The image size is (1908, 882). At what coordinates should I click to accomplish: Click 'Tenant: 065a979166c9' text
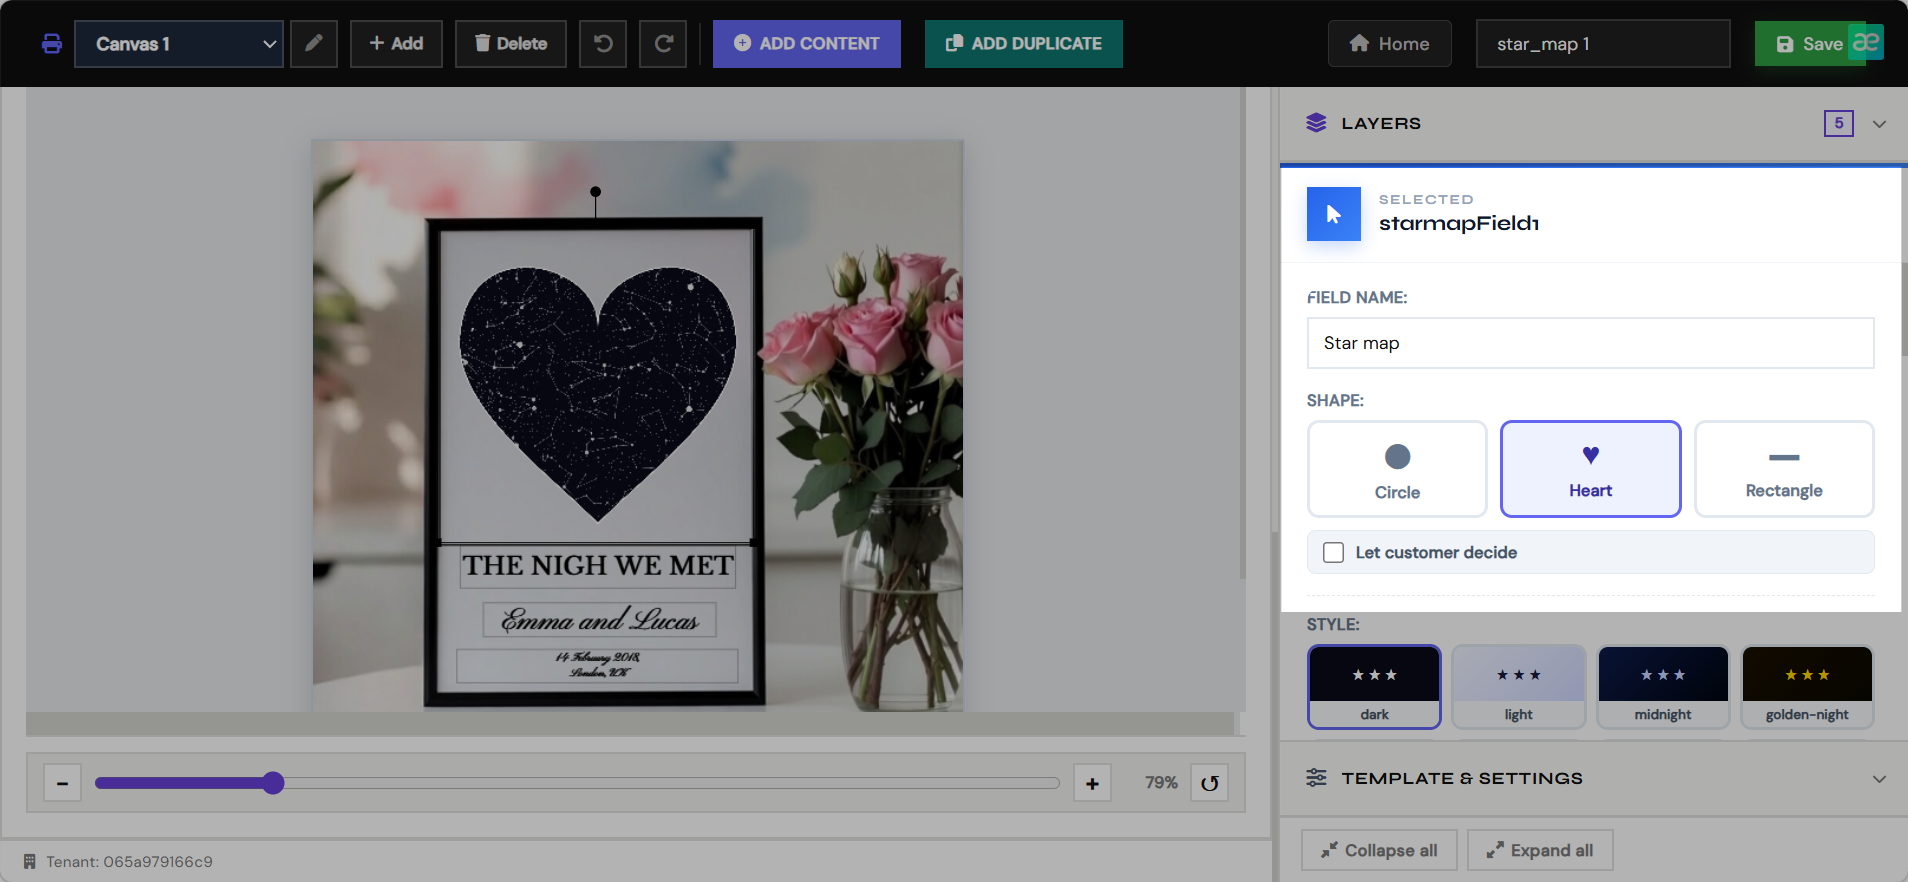click(x=129, y=862)
